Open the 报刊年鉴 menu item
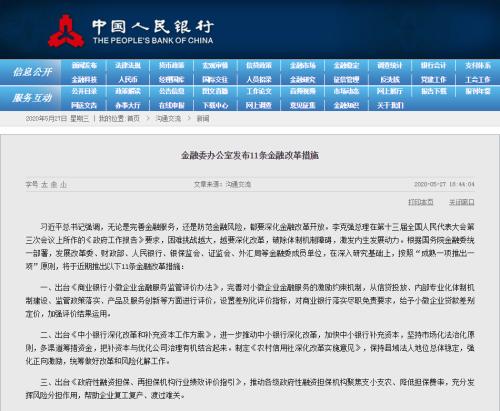 [x=478, y=91]
